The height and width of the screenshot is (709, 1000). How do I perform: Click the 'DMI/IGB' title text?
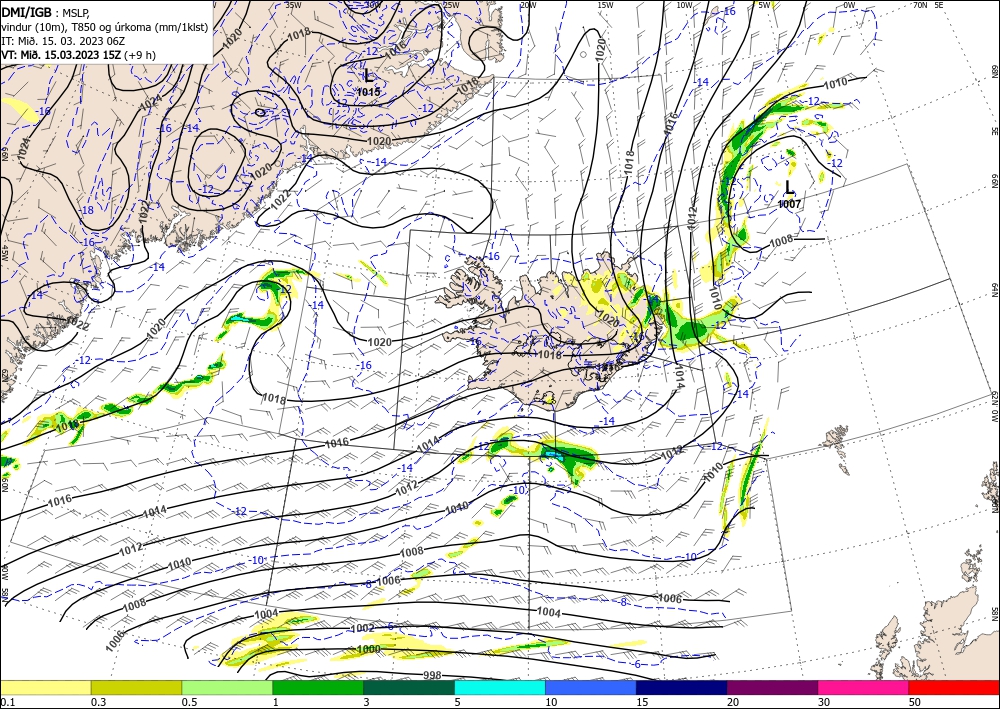pyautogui.click(x=26, y=11)
